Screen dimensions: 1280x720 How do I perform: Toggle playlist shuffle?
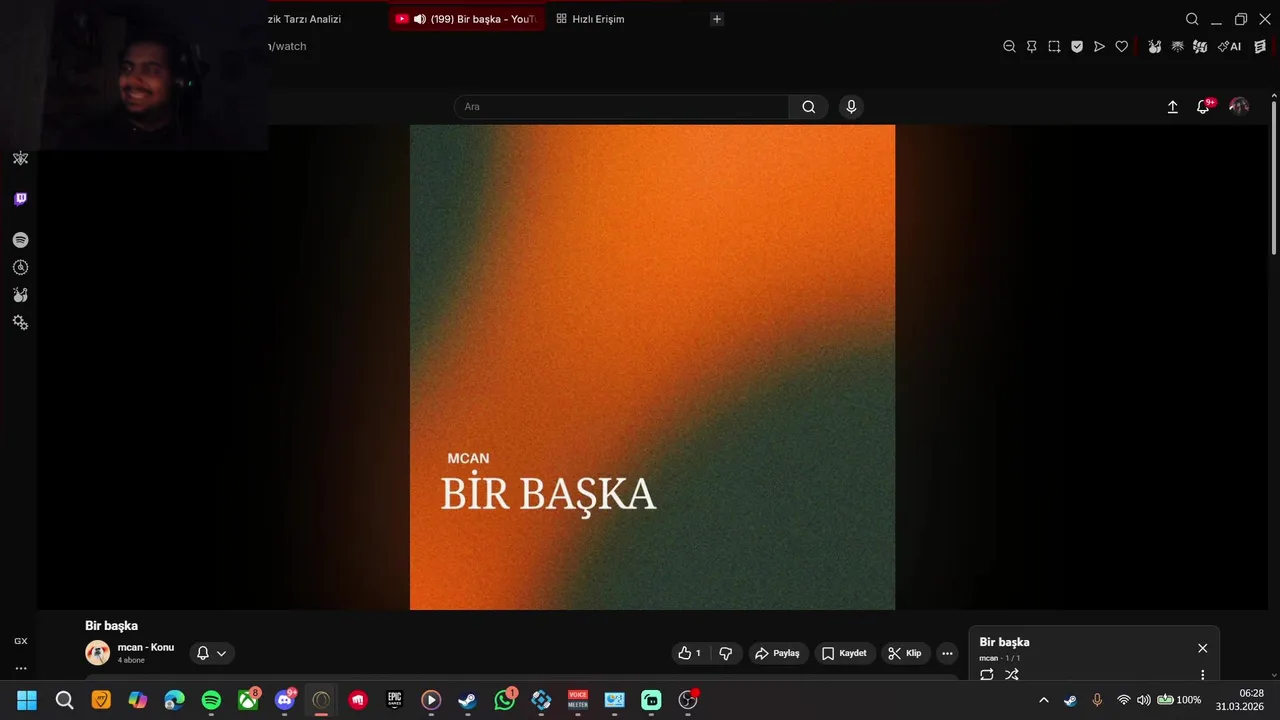pos(1012,675)
